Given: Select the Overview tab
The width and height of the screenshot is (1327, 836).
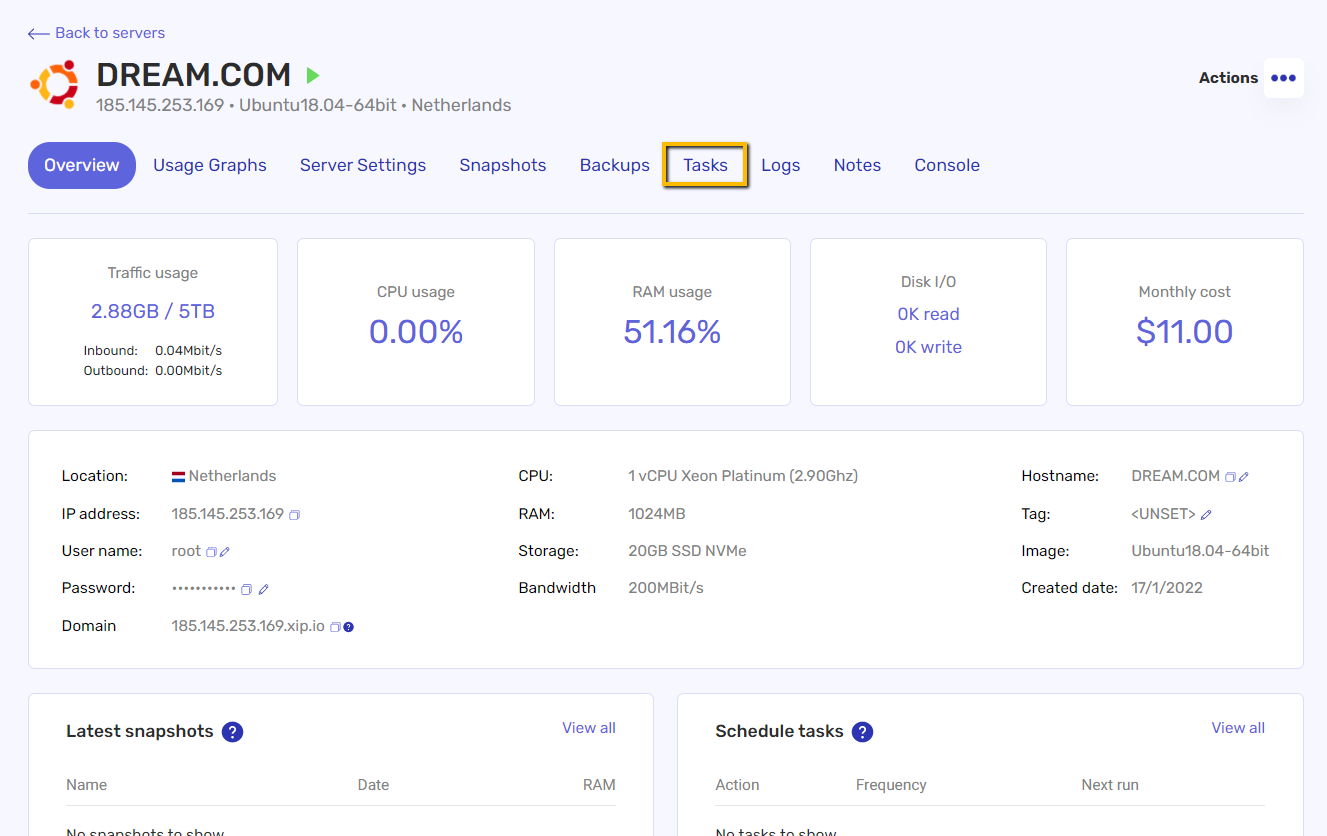Looking at the screenshot, I should [x=82, y=165].
